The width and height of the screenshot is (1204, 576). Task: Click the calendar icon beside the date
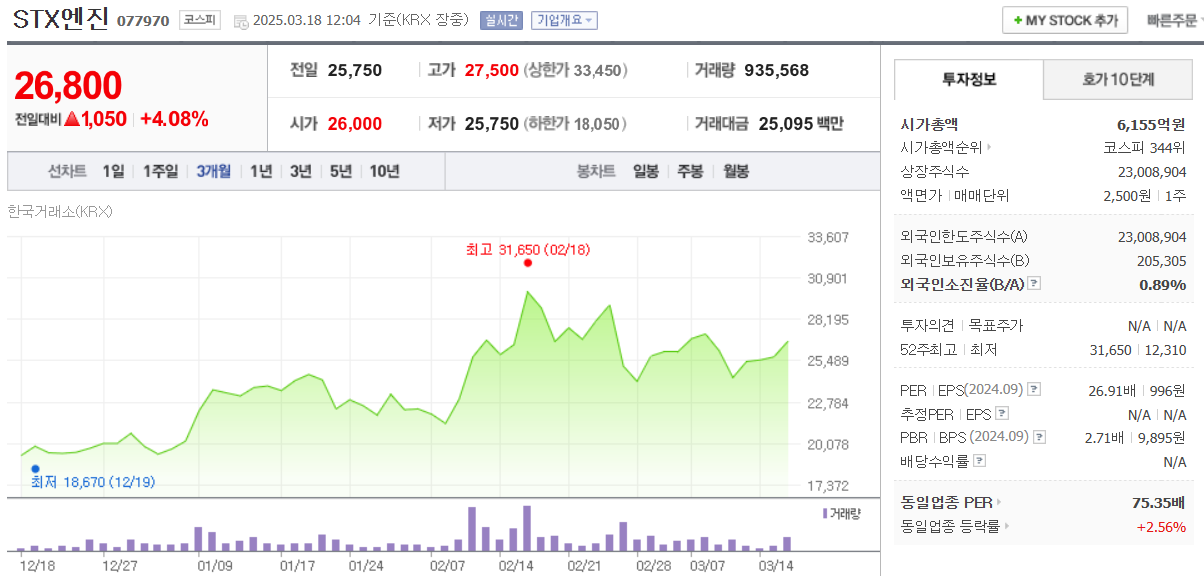(x=240, y=21)
